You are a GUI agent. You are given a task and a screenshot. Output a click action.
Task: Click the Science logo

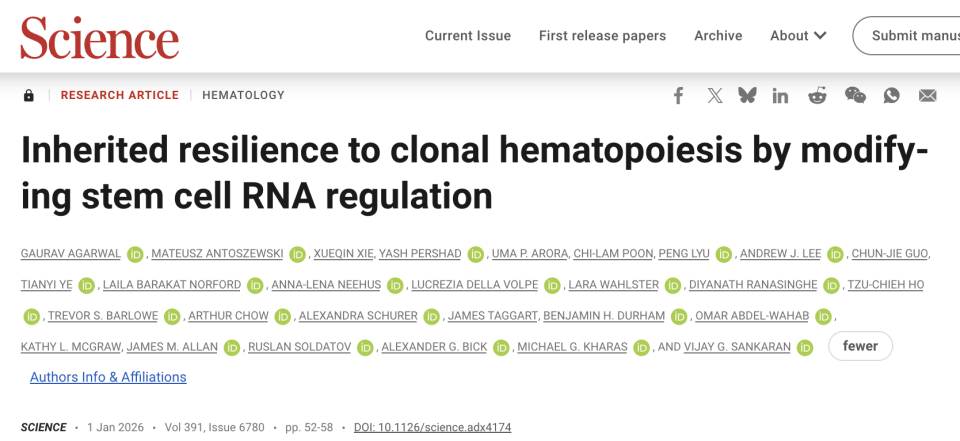click(x=100, y=37)
